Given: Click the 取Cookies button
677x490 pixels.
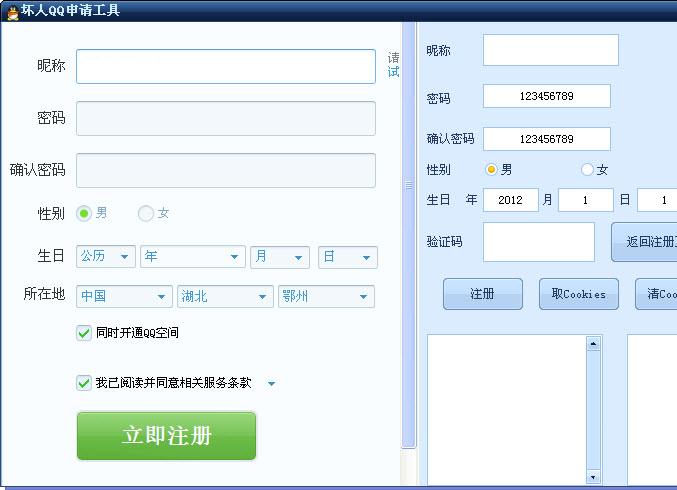Looking at the screenshot, I should point(579,294).
